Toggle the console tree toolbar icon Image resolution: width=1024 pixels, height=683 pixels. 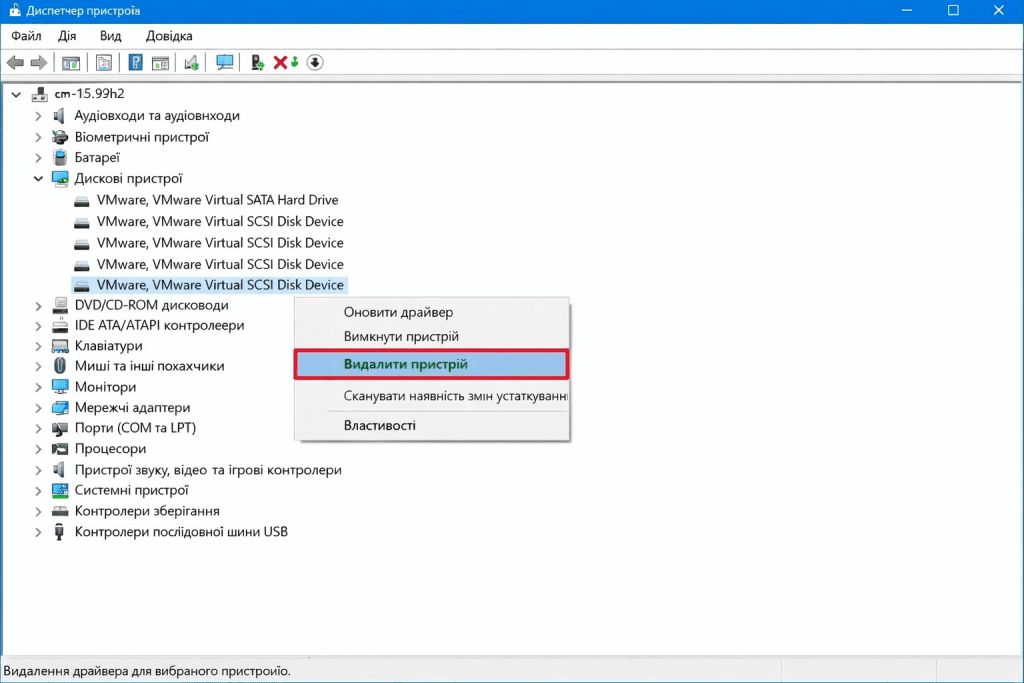pyautogui.click(x=71, y=63)
